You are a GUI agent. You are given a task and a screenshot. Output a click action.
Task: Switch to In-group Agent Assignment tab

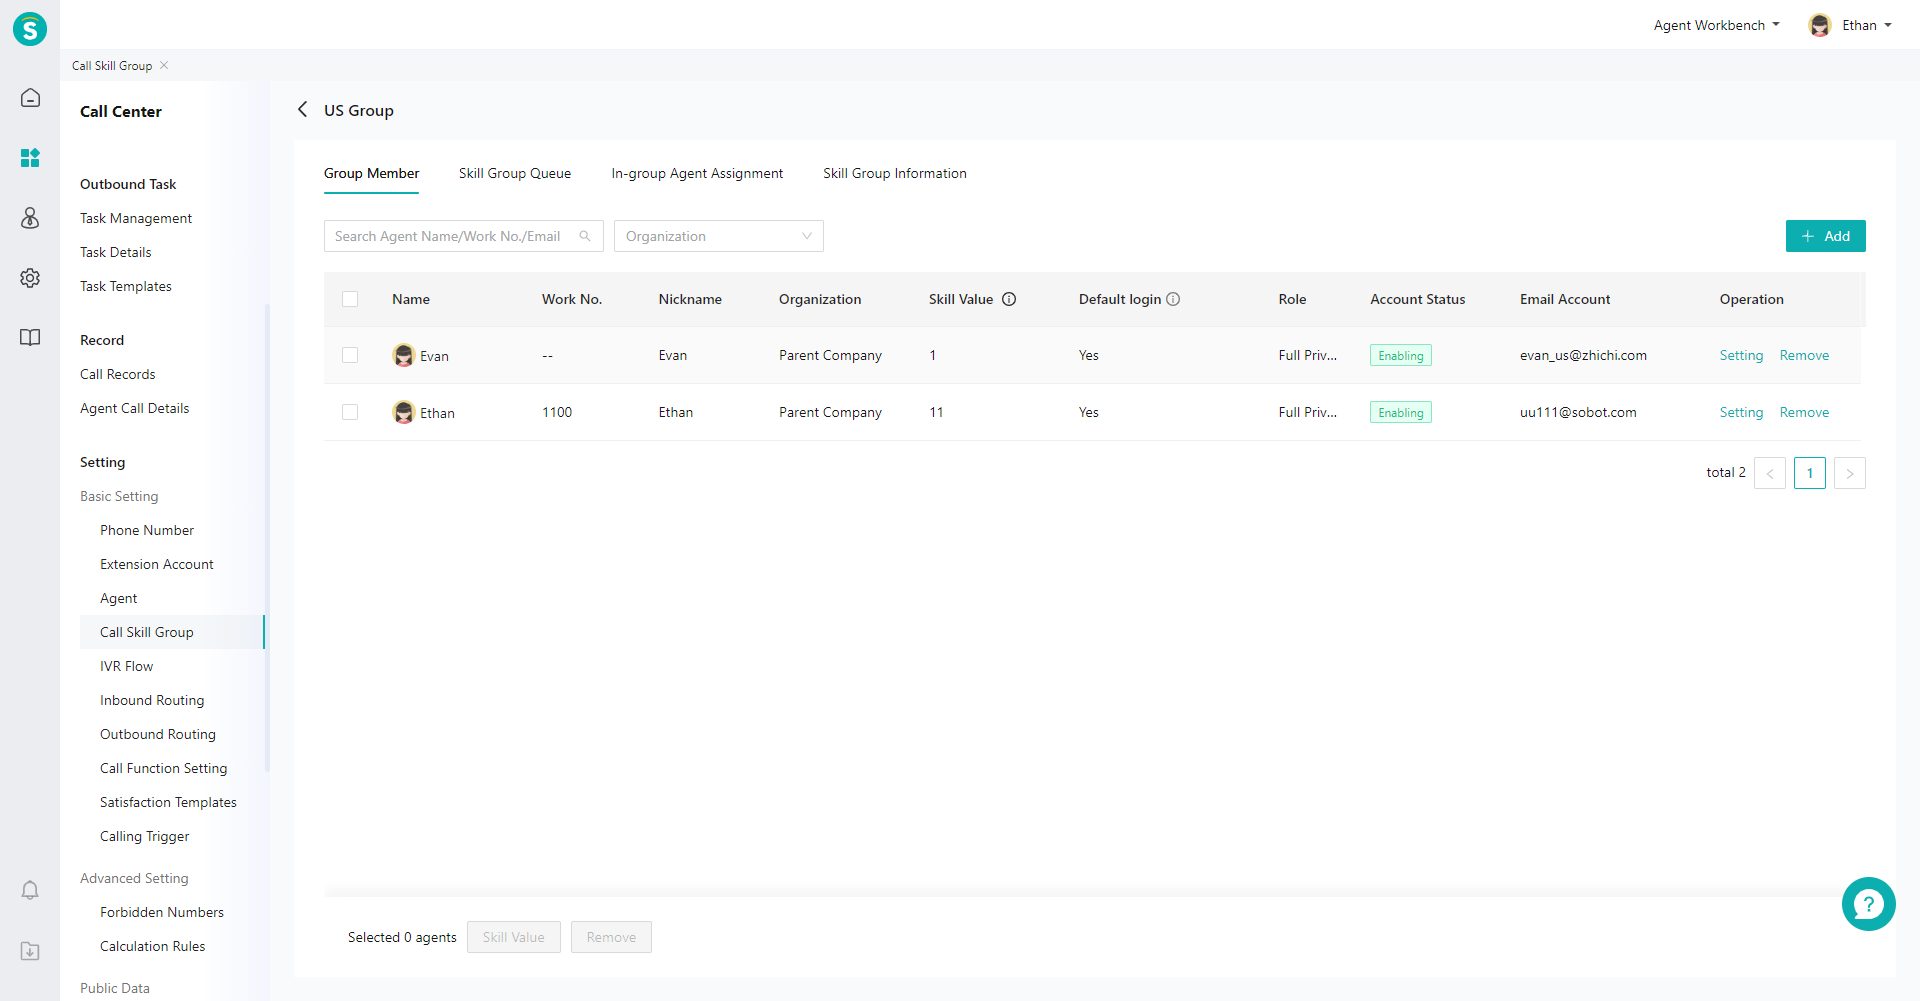tap(697, 173)
